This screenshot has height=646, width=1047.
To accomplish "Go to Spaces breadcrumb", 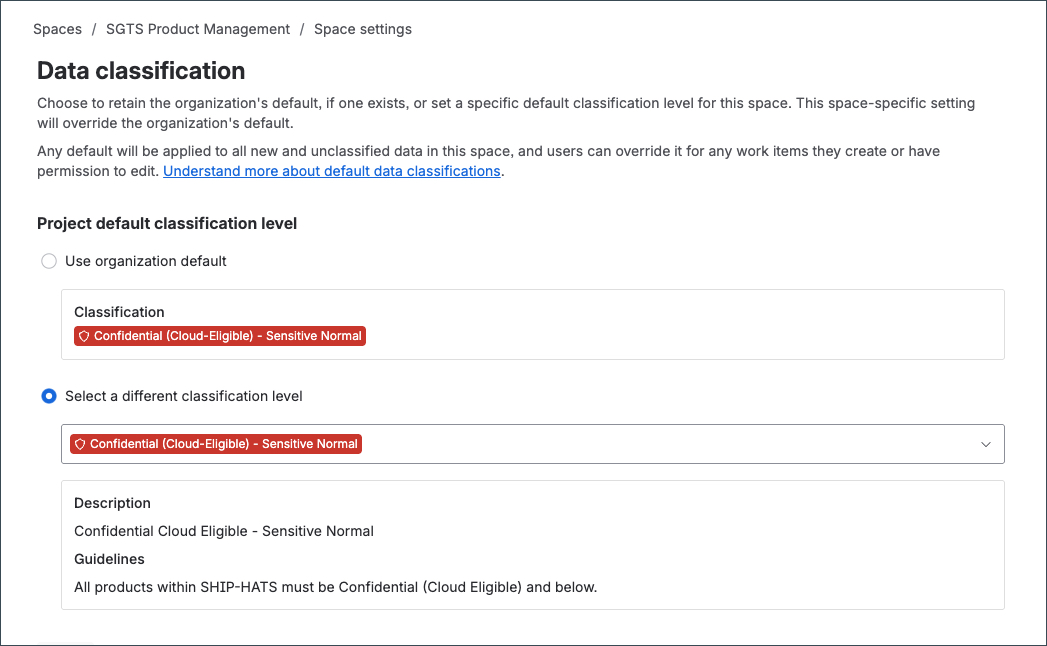I will [57, 29].
